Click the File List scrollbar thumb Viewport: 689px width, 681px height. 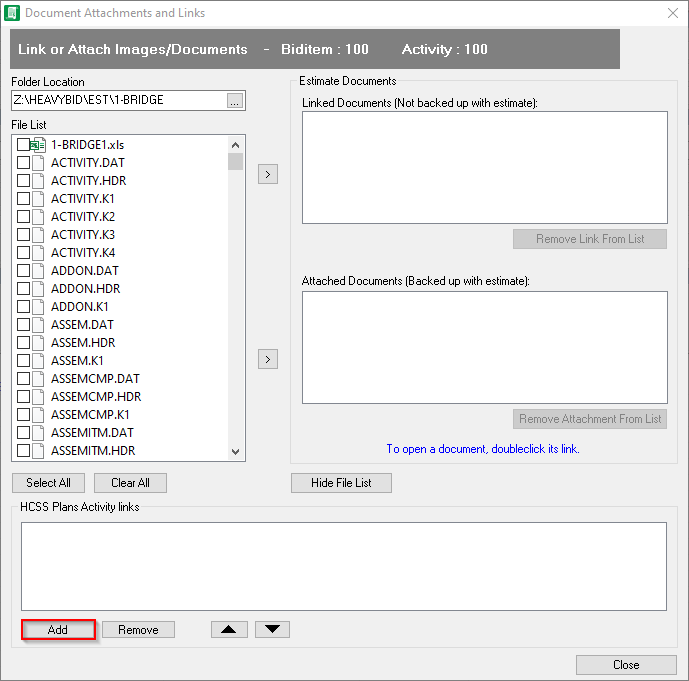236,161
